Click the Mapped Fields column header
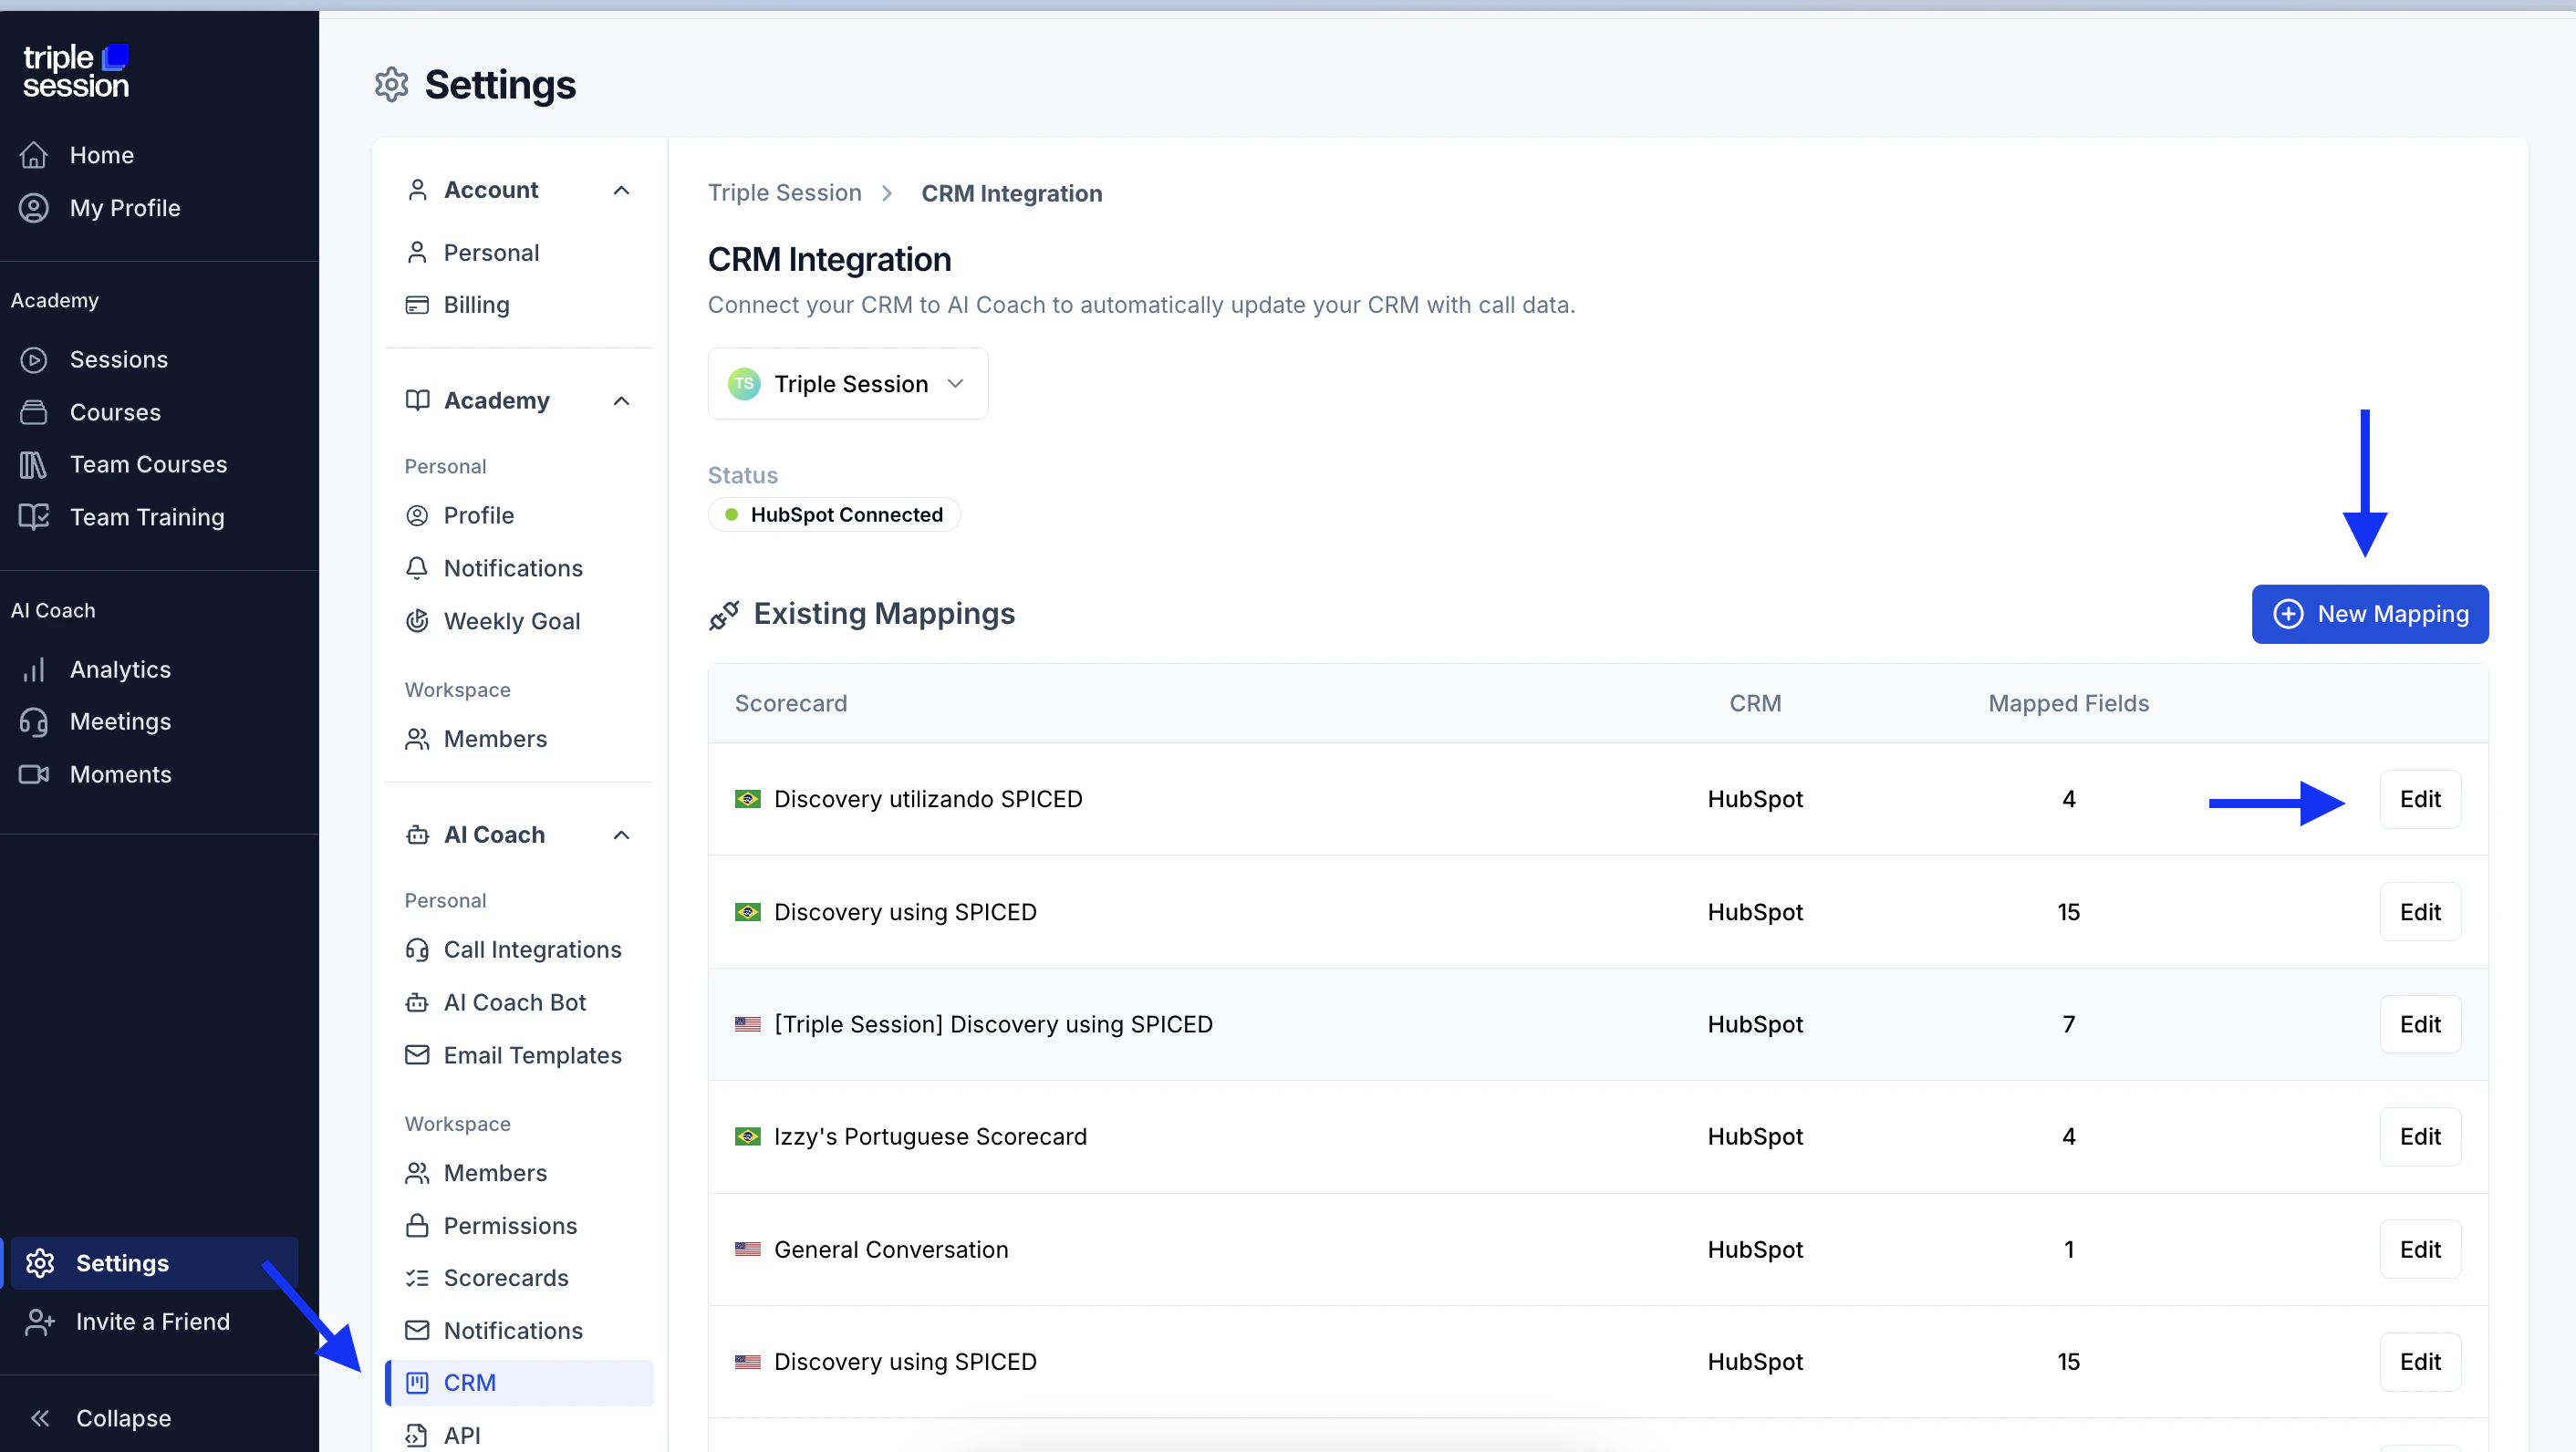The height and width of the screenshot is (1452, 2576). point(2068,704)
